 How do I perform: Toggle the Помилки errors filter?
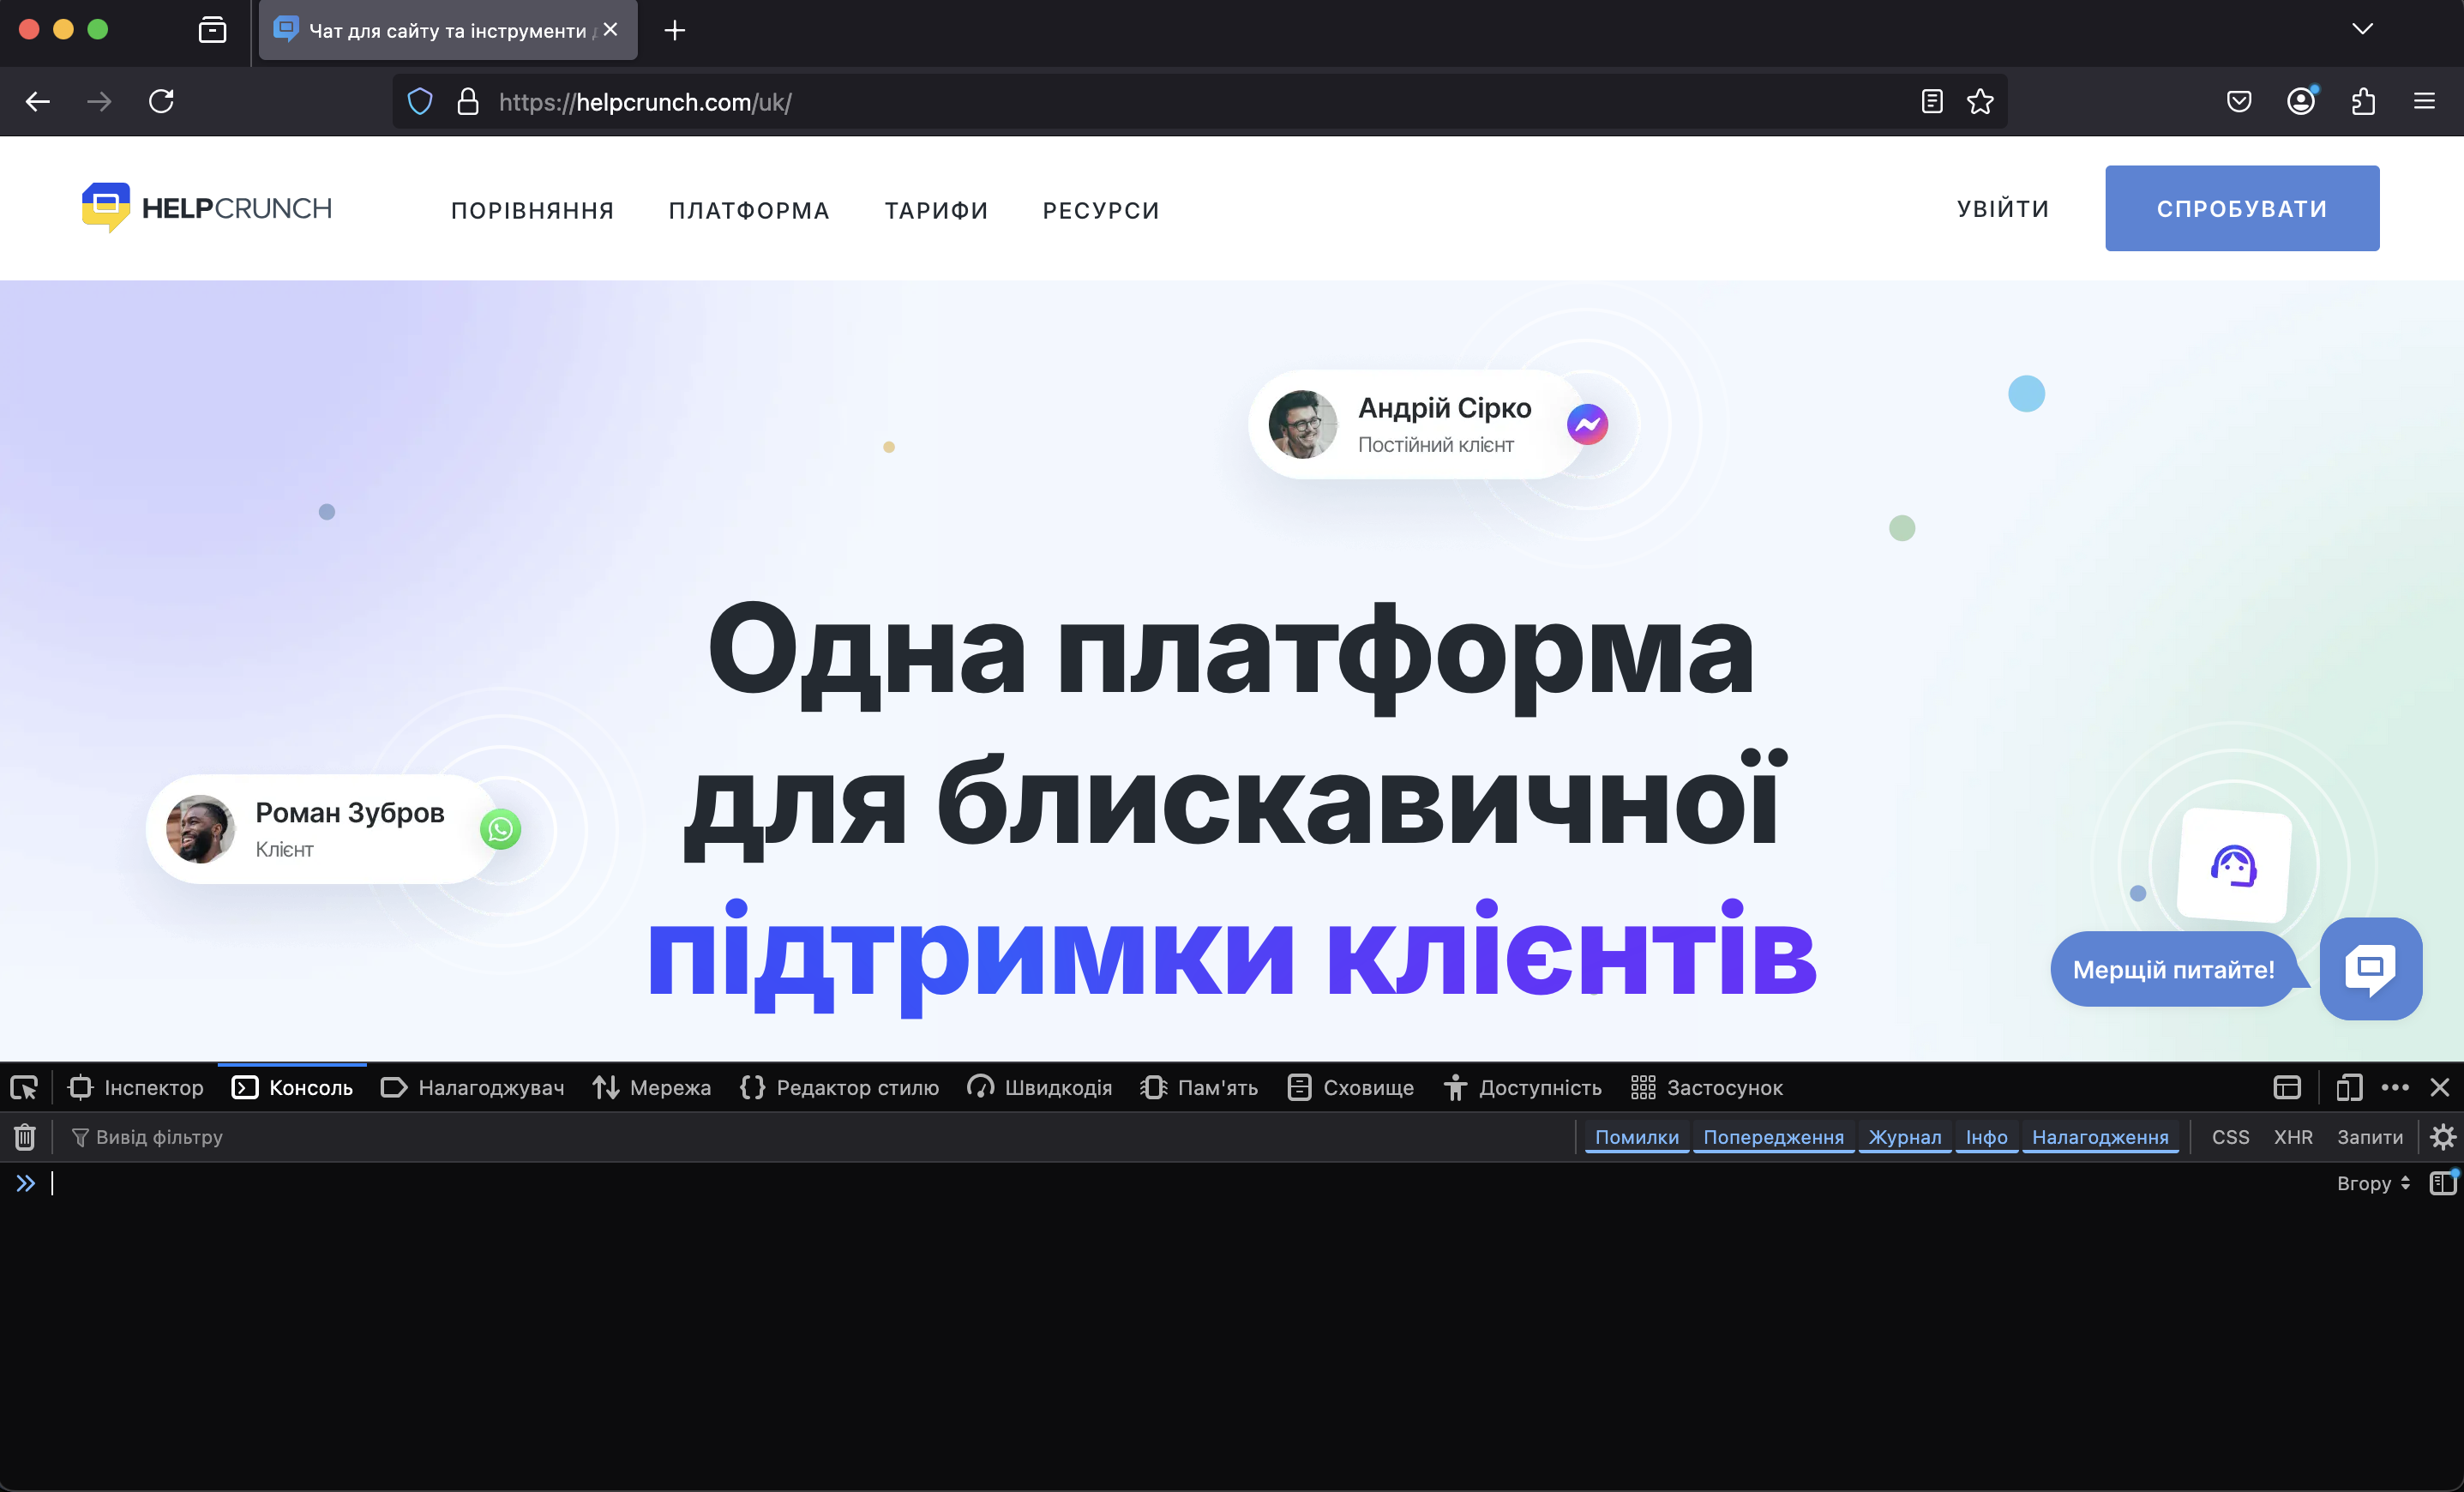click(x=1637, y=1137)
